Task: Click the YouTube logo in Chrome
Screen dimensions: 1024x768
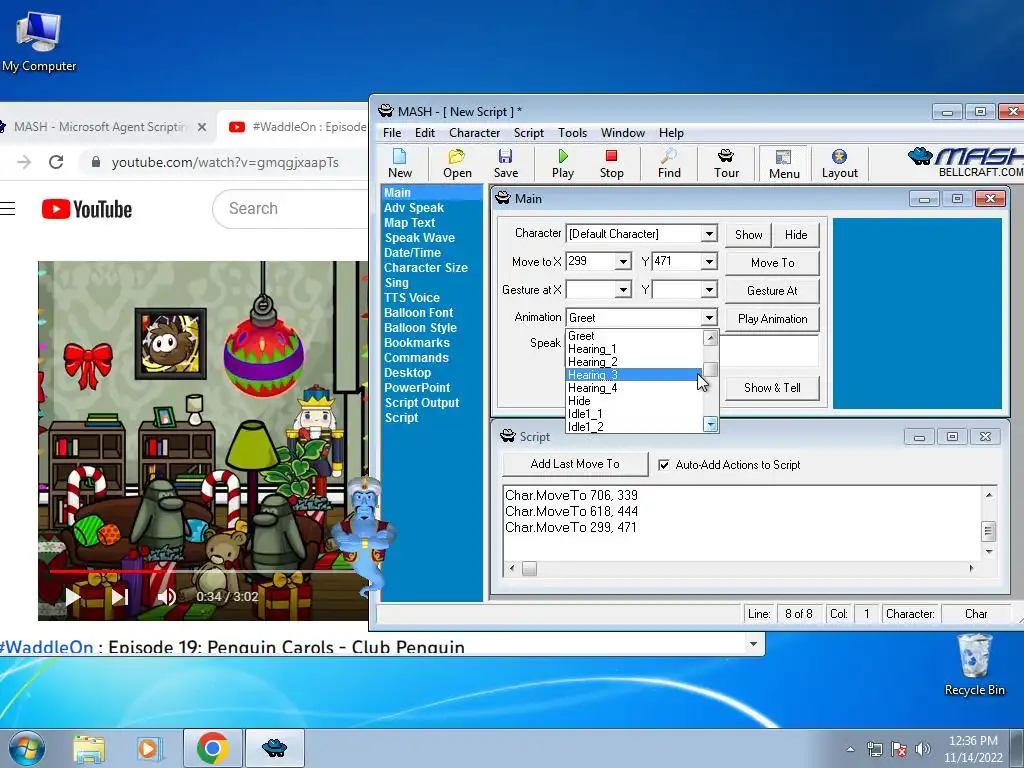Action: point(87,209)
